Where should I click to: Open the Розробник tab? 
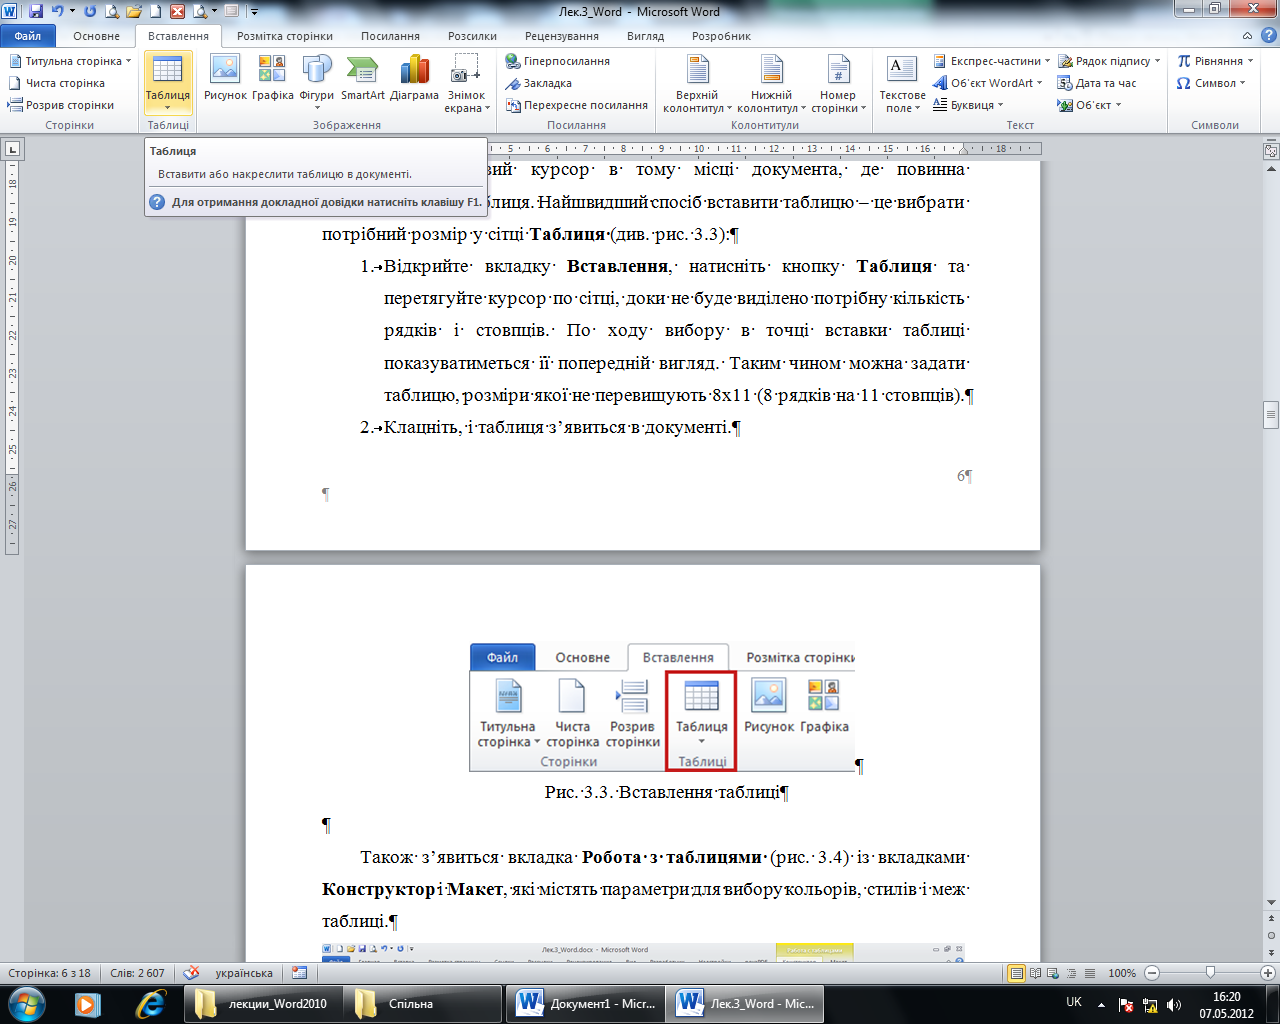coord(721,36)
